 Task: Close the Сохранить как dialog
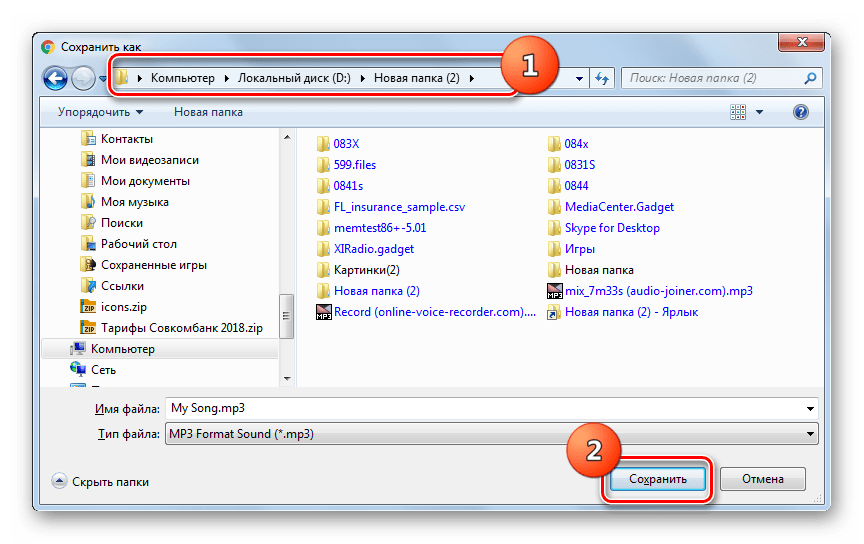click(802, 42)
